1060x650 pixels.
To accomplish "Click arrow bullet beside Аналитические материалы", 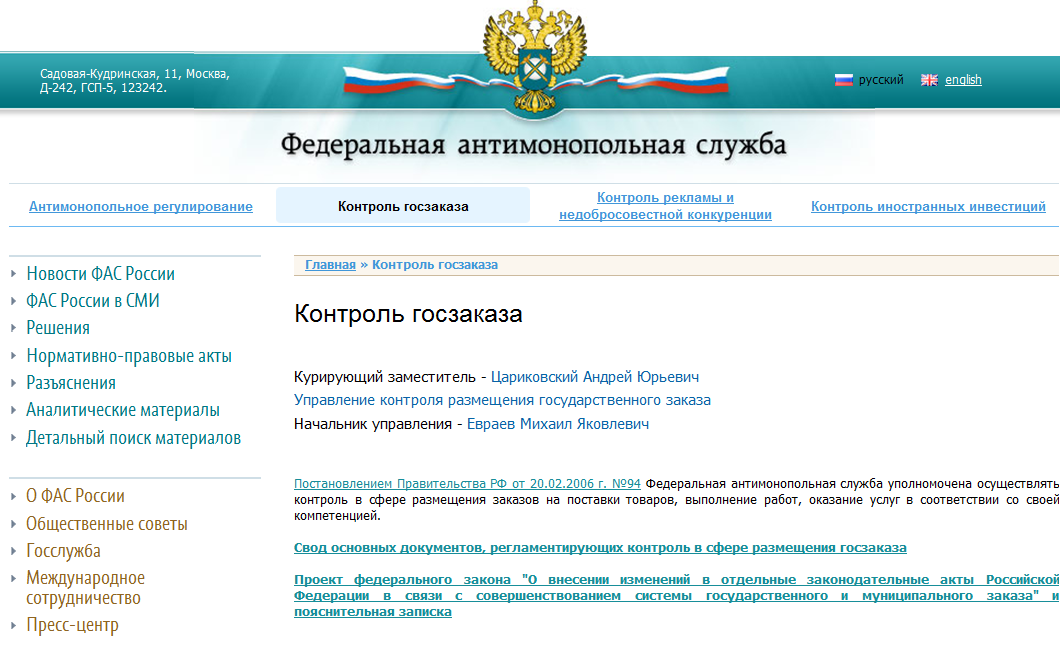I will pyautogui.click(x=14, y=409).
